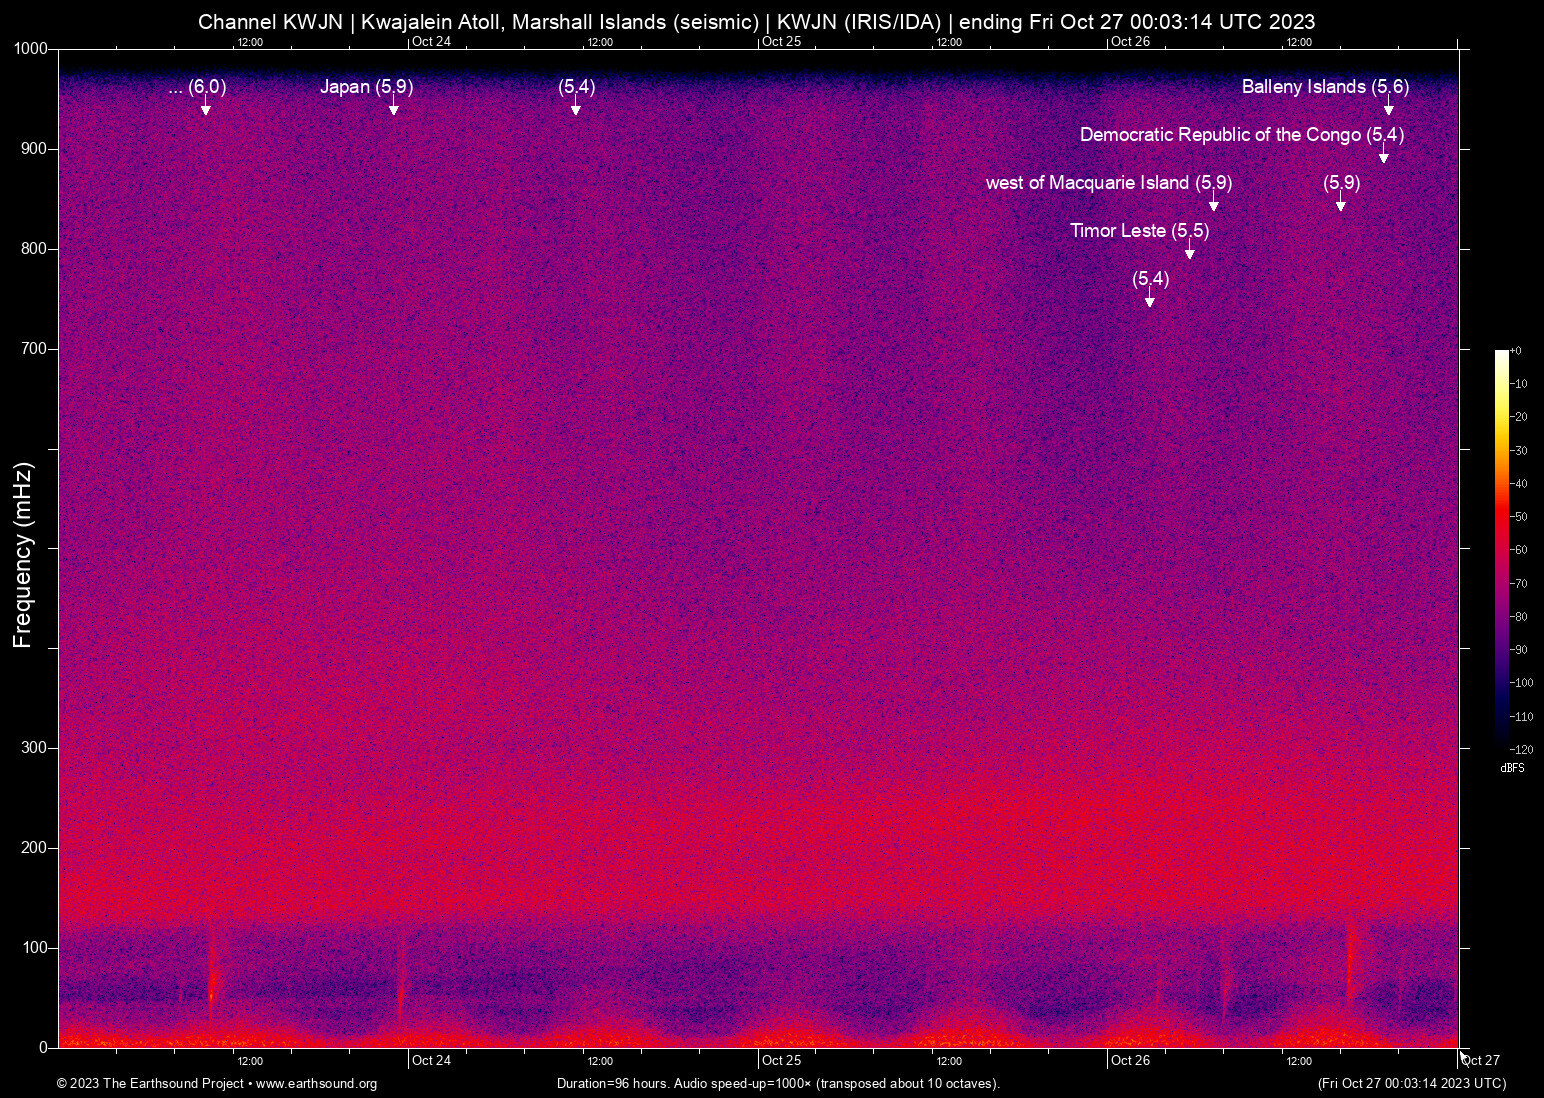Click the Democratic Republic of the Congo arrow
Viewport: 1544px width, 1098px height.
point(1384,157)
